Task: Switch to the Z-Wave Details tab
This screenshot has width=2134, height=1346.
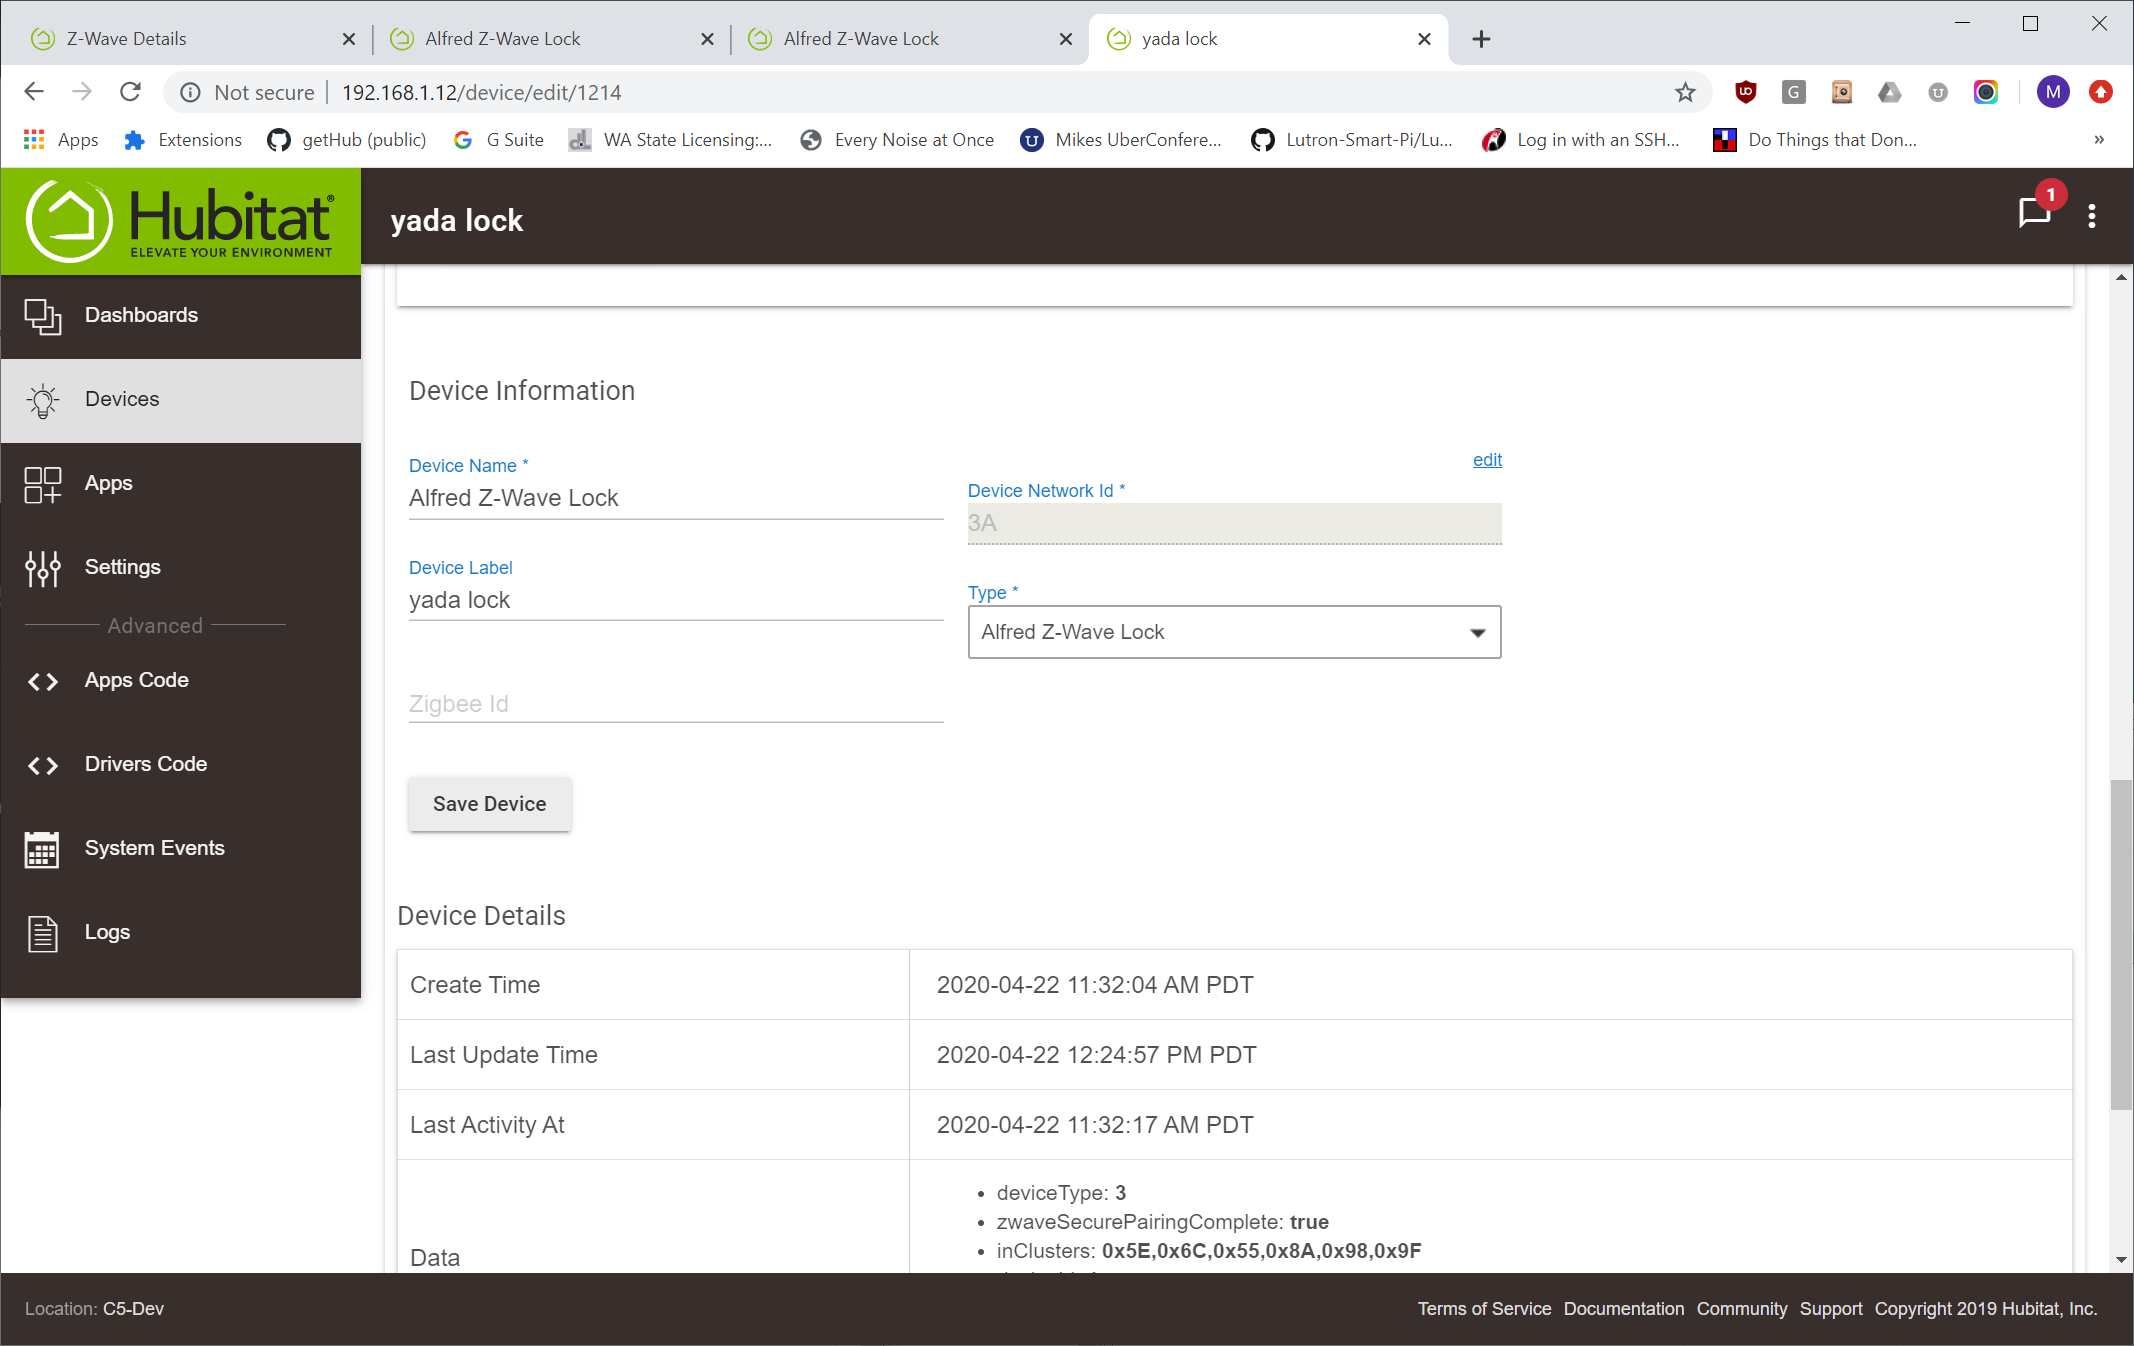Action: (x=127, y=39)
